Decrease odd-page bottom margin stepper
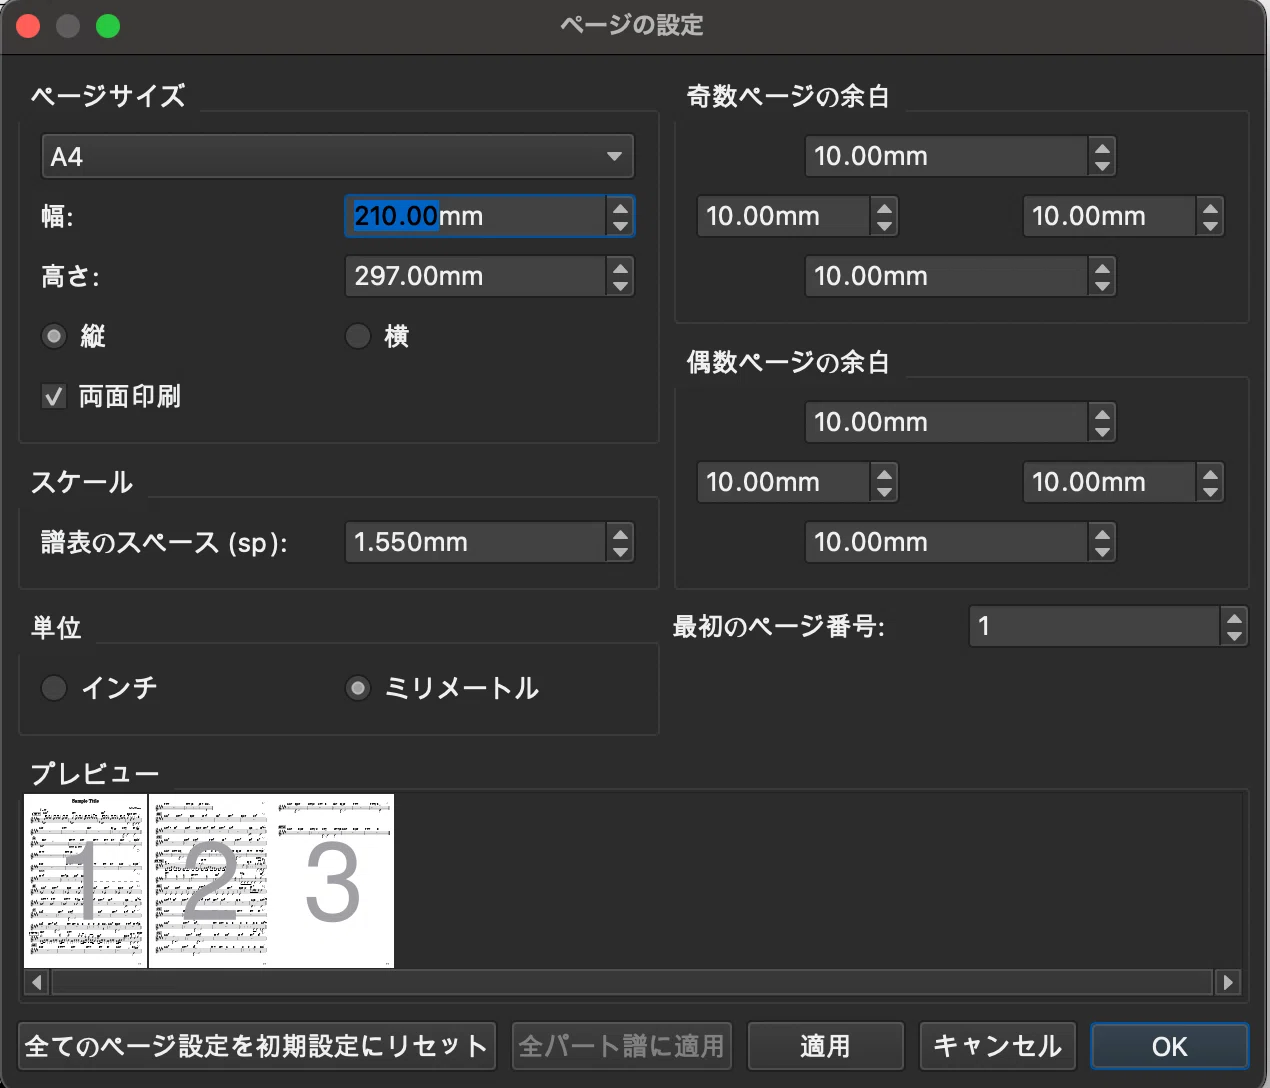Image resolution: width=1270 pixels, height=1088 pixels. pyautogui.click(x=1102, y=286)
